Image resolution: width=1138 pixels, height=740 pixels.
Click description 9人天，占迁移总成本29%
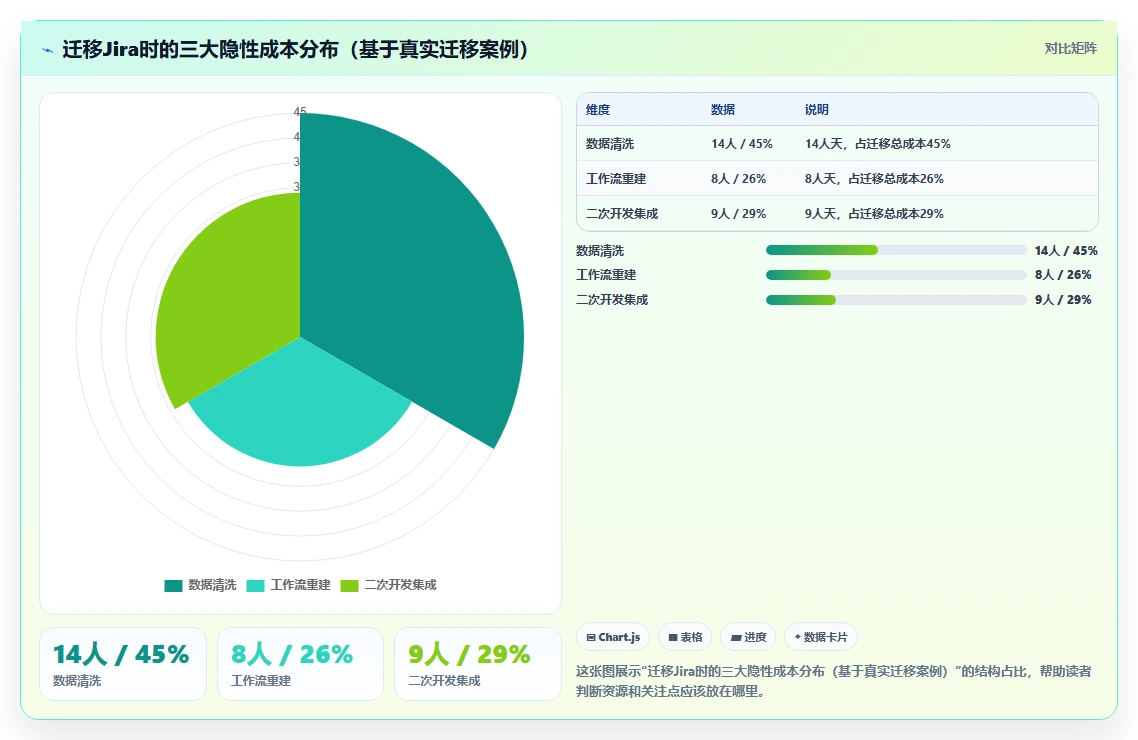pos(874,213)
